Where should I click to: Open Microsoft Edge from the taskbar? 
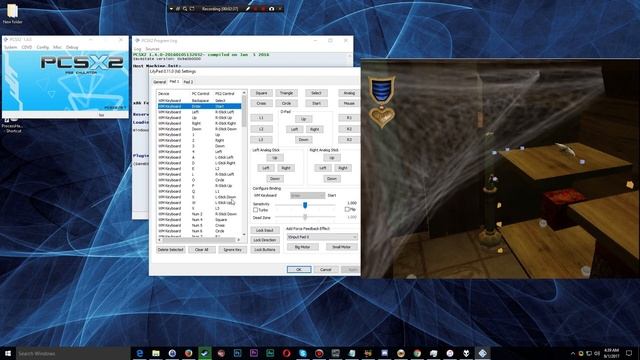click(140, 353)
